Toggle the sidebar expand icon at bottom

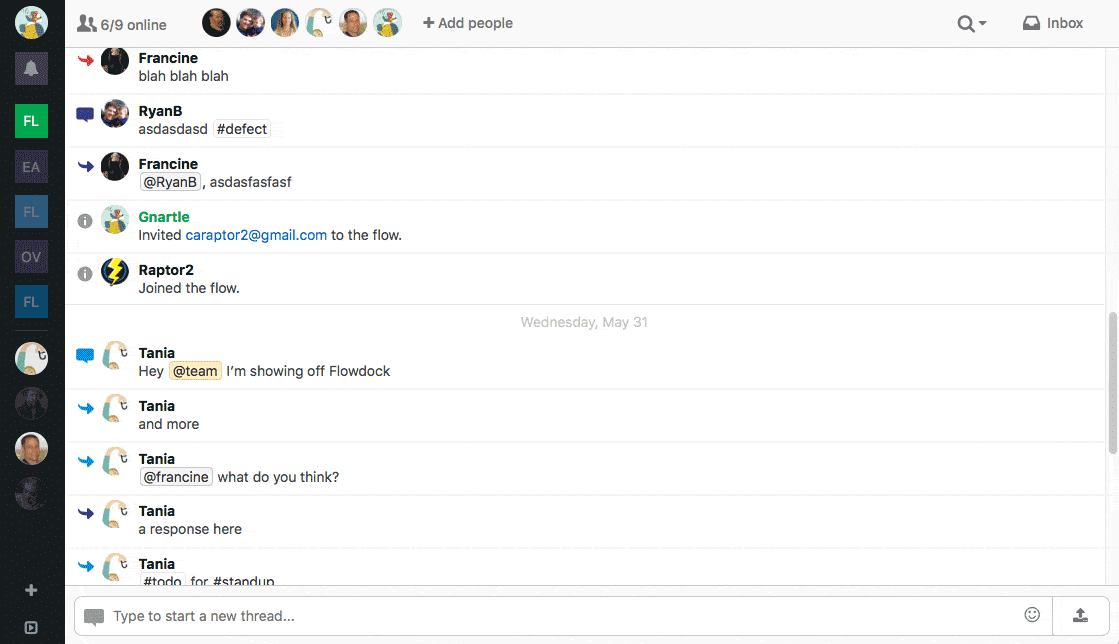coord(31,628)
